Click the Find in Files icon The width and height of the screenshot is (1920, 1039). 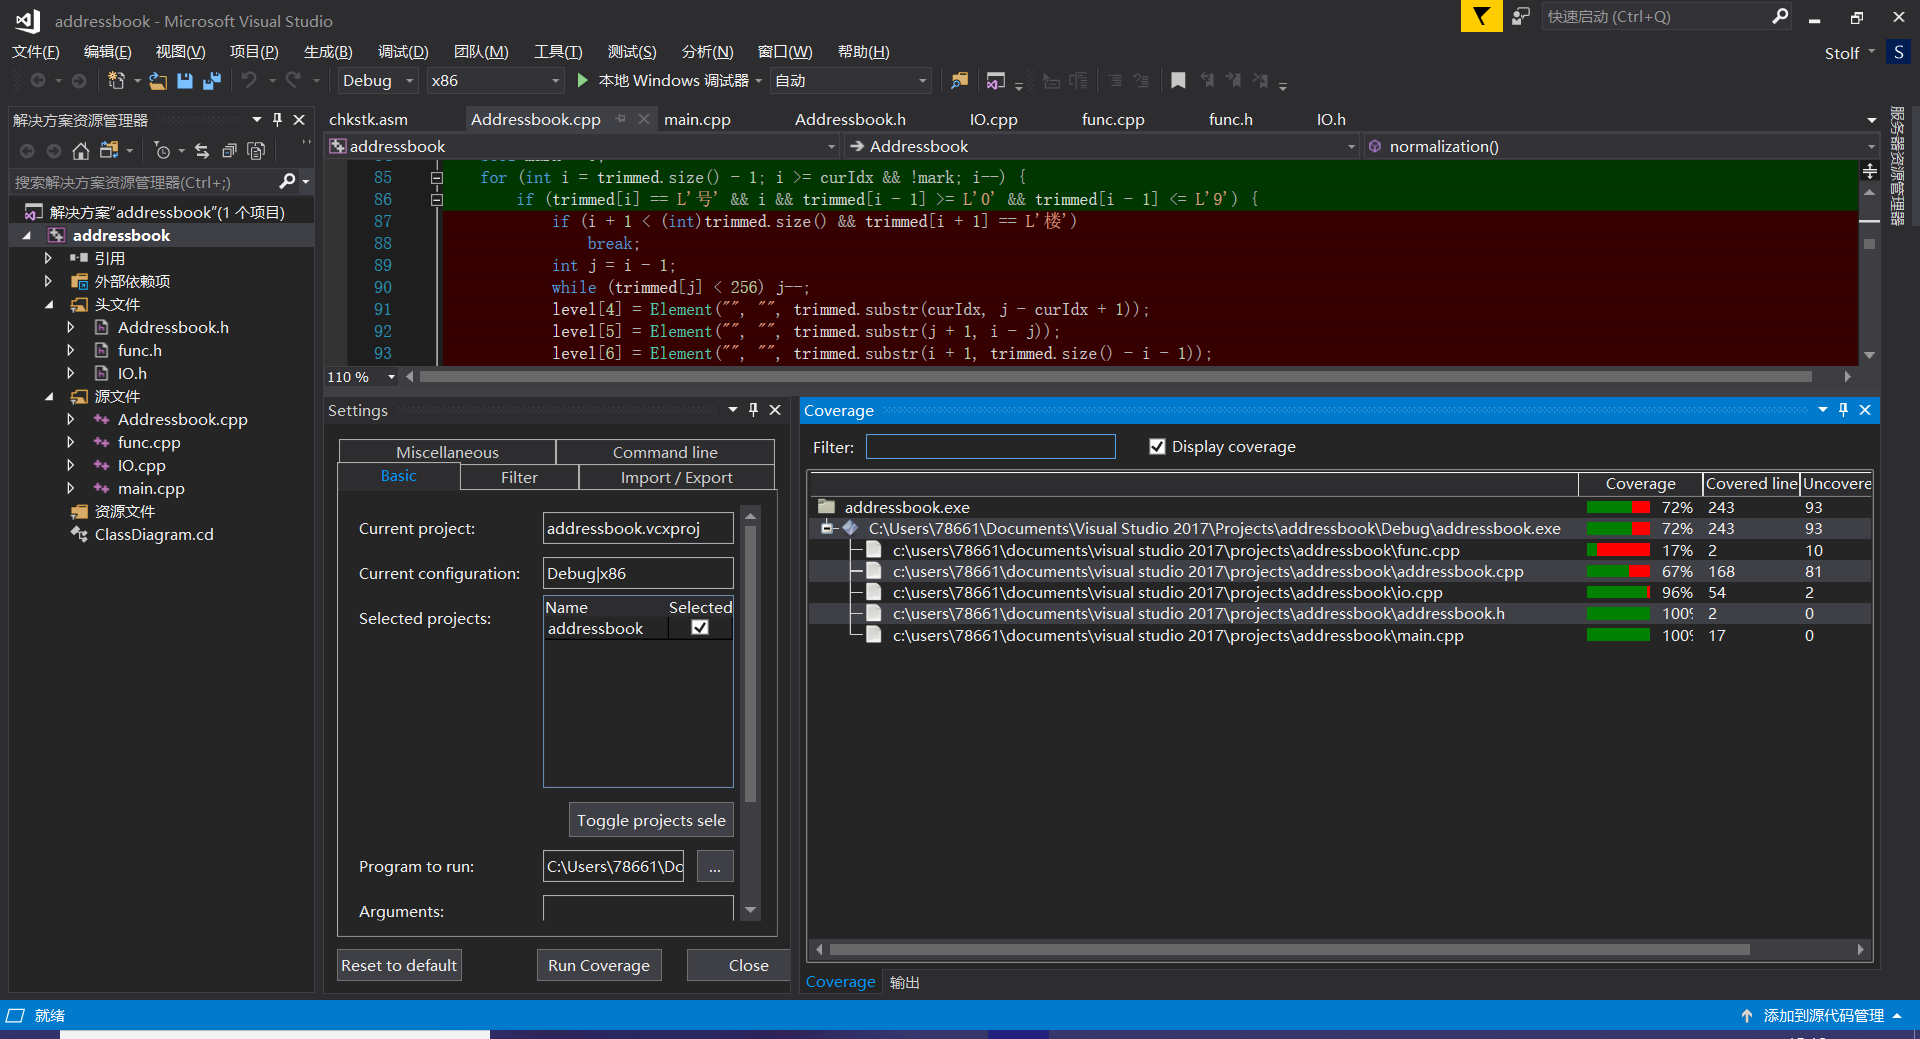pyautogui.click(x=959, y=81)
